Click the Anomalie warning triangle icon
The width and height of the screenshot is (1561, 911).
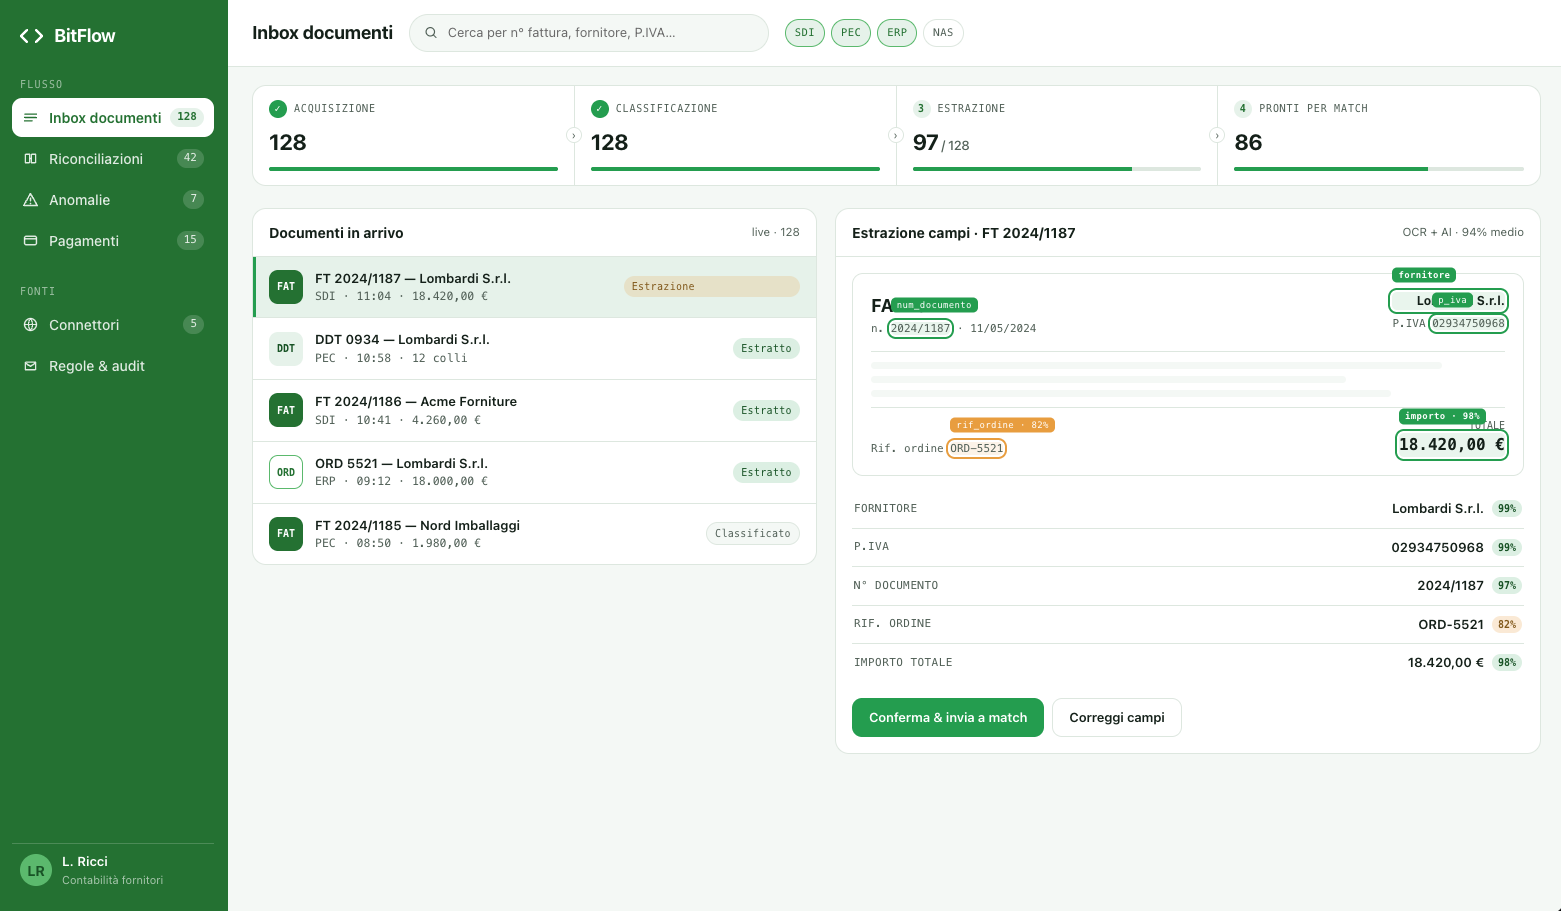pos(31,200)
